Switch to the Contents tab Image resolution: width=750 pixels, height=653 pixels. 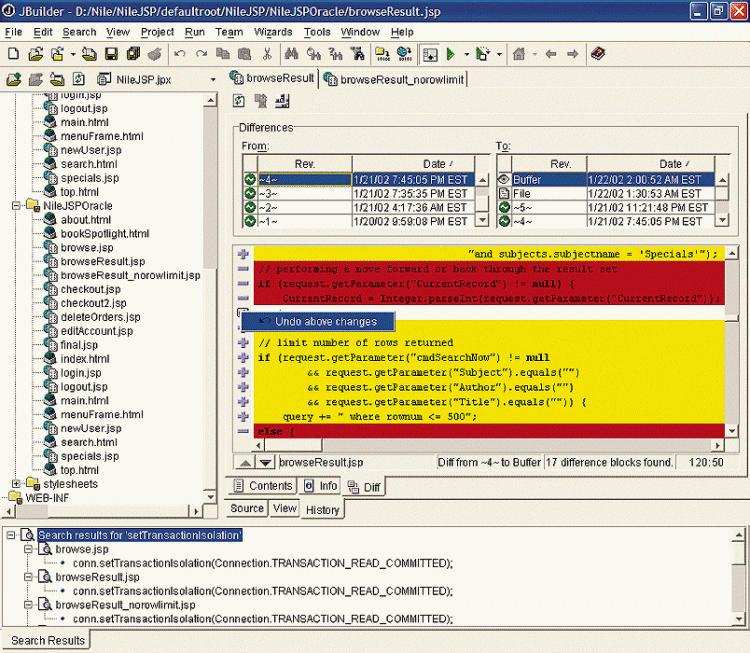click(x=263, y=486)
